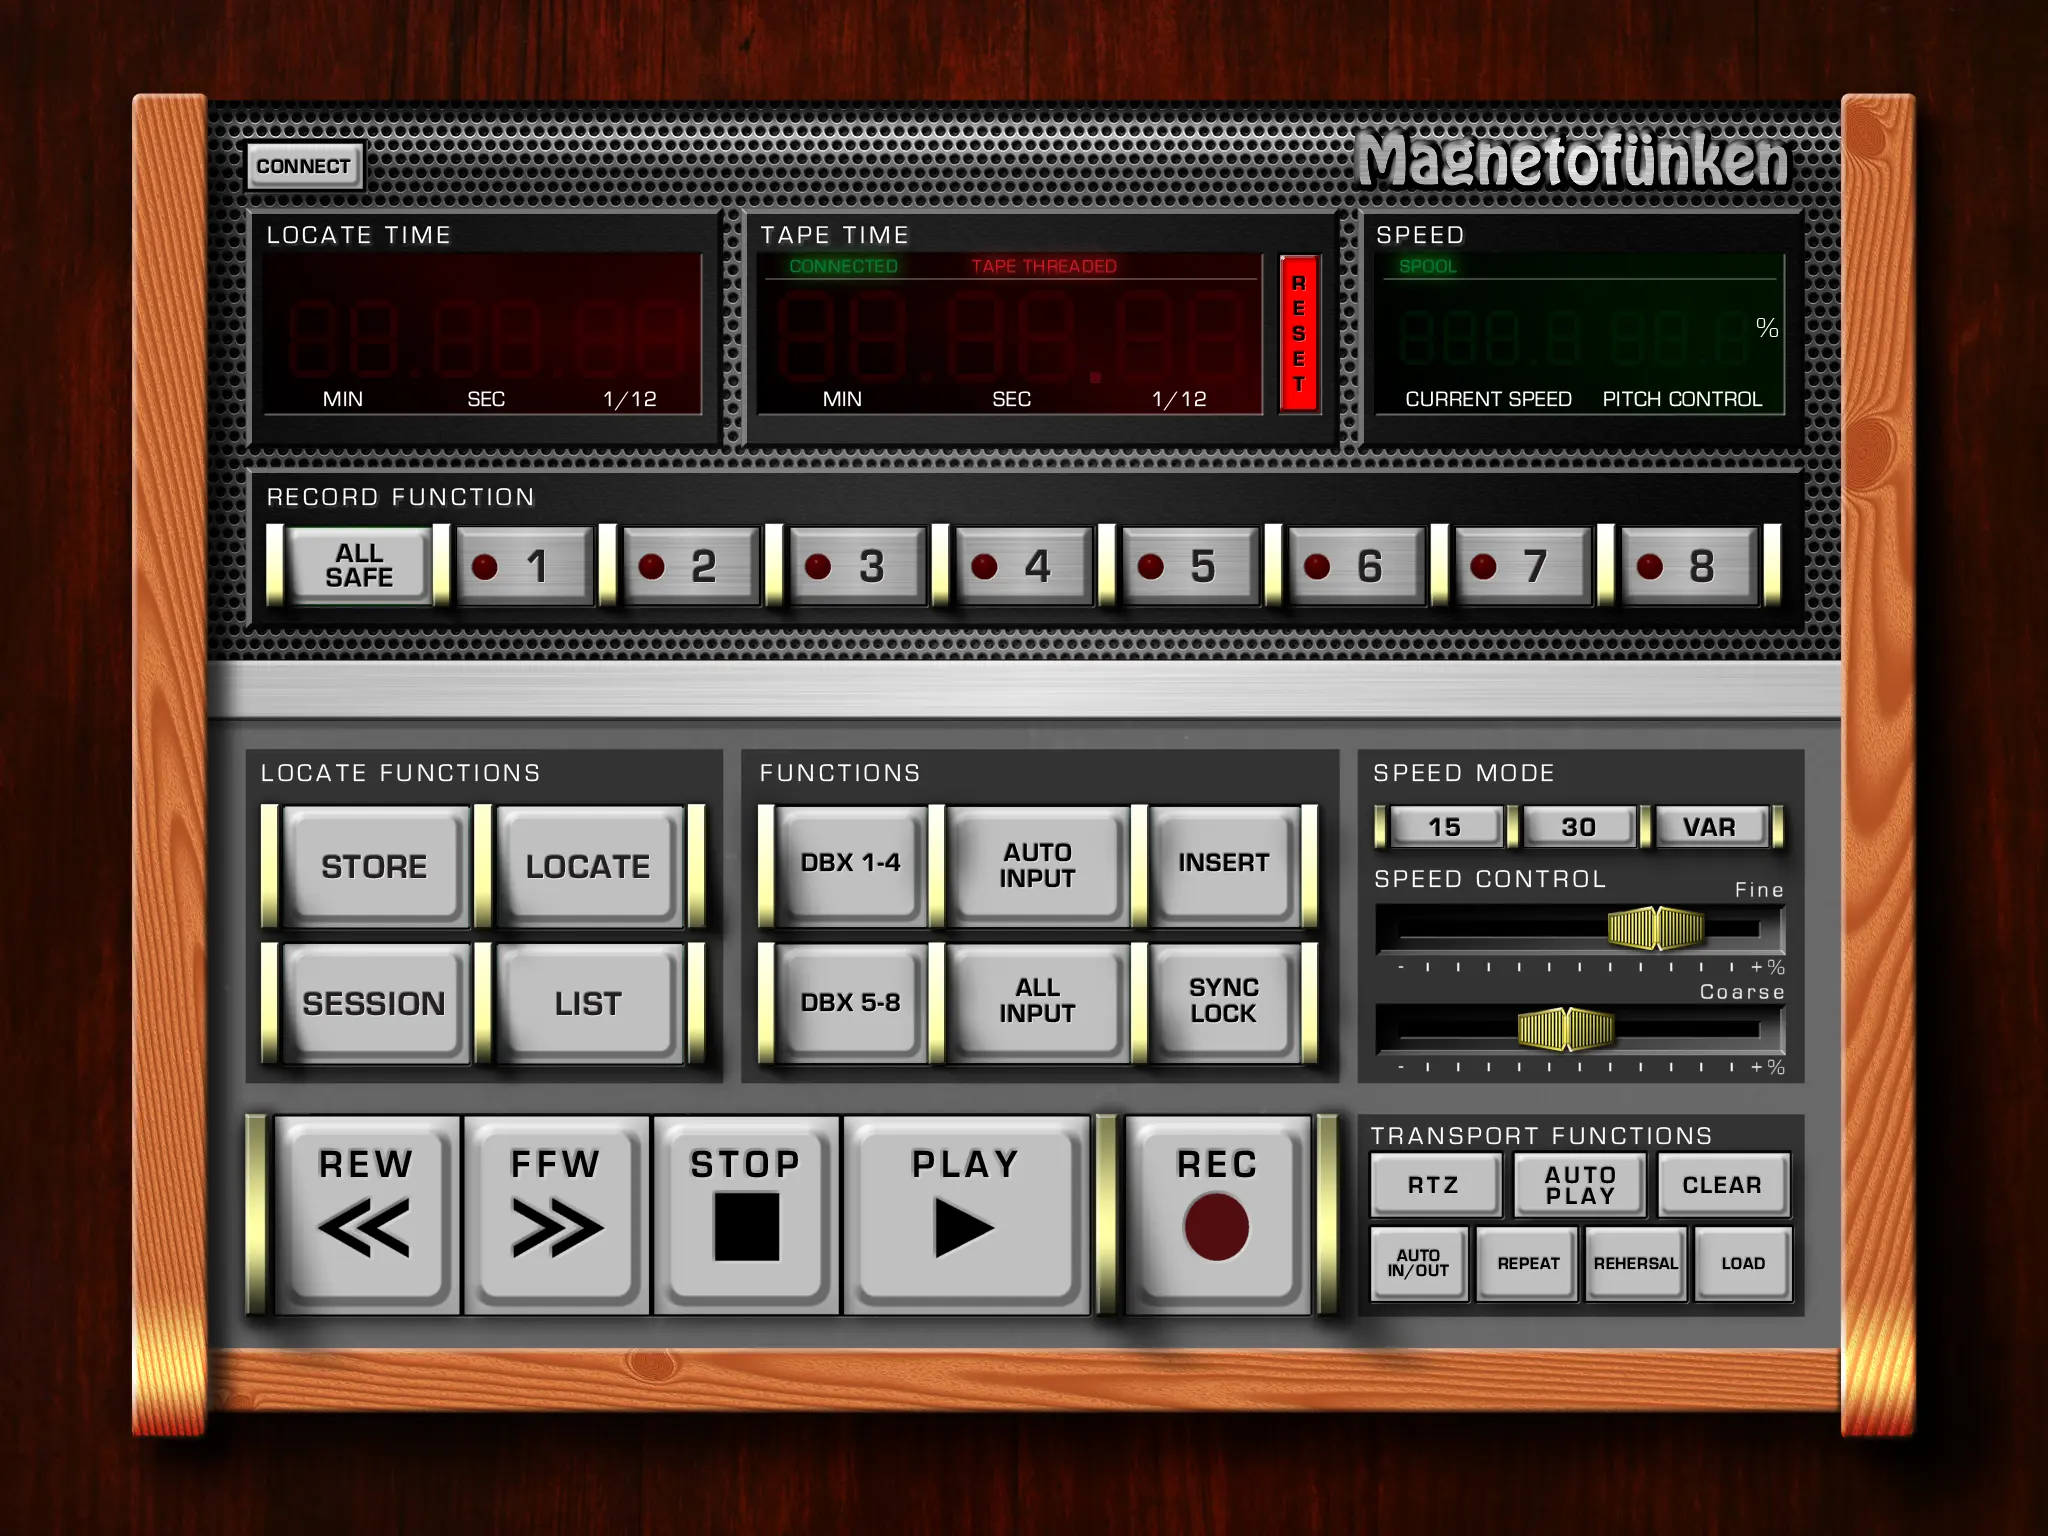Click the REW rewind transport button
This screenshot has width=2048, height=1536.
[366, 1214]
